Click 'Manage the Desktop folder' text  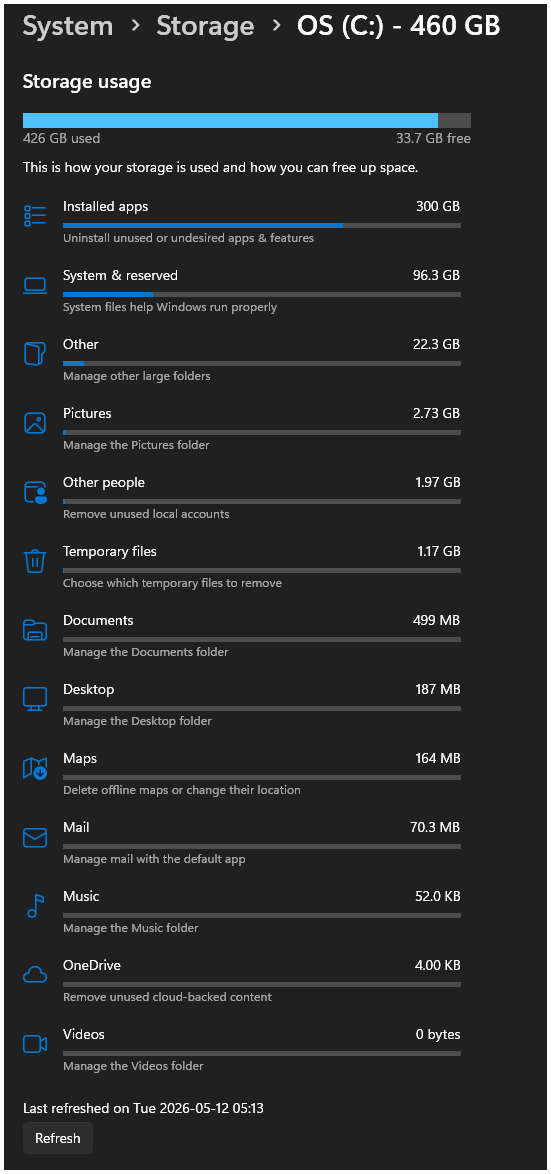tap(138, 721)
